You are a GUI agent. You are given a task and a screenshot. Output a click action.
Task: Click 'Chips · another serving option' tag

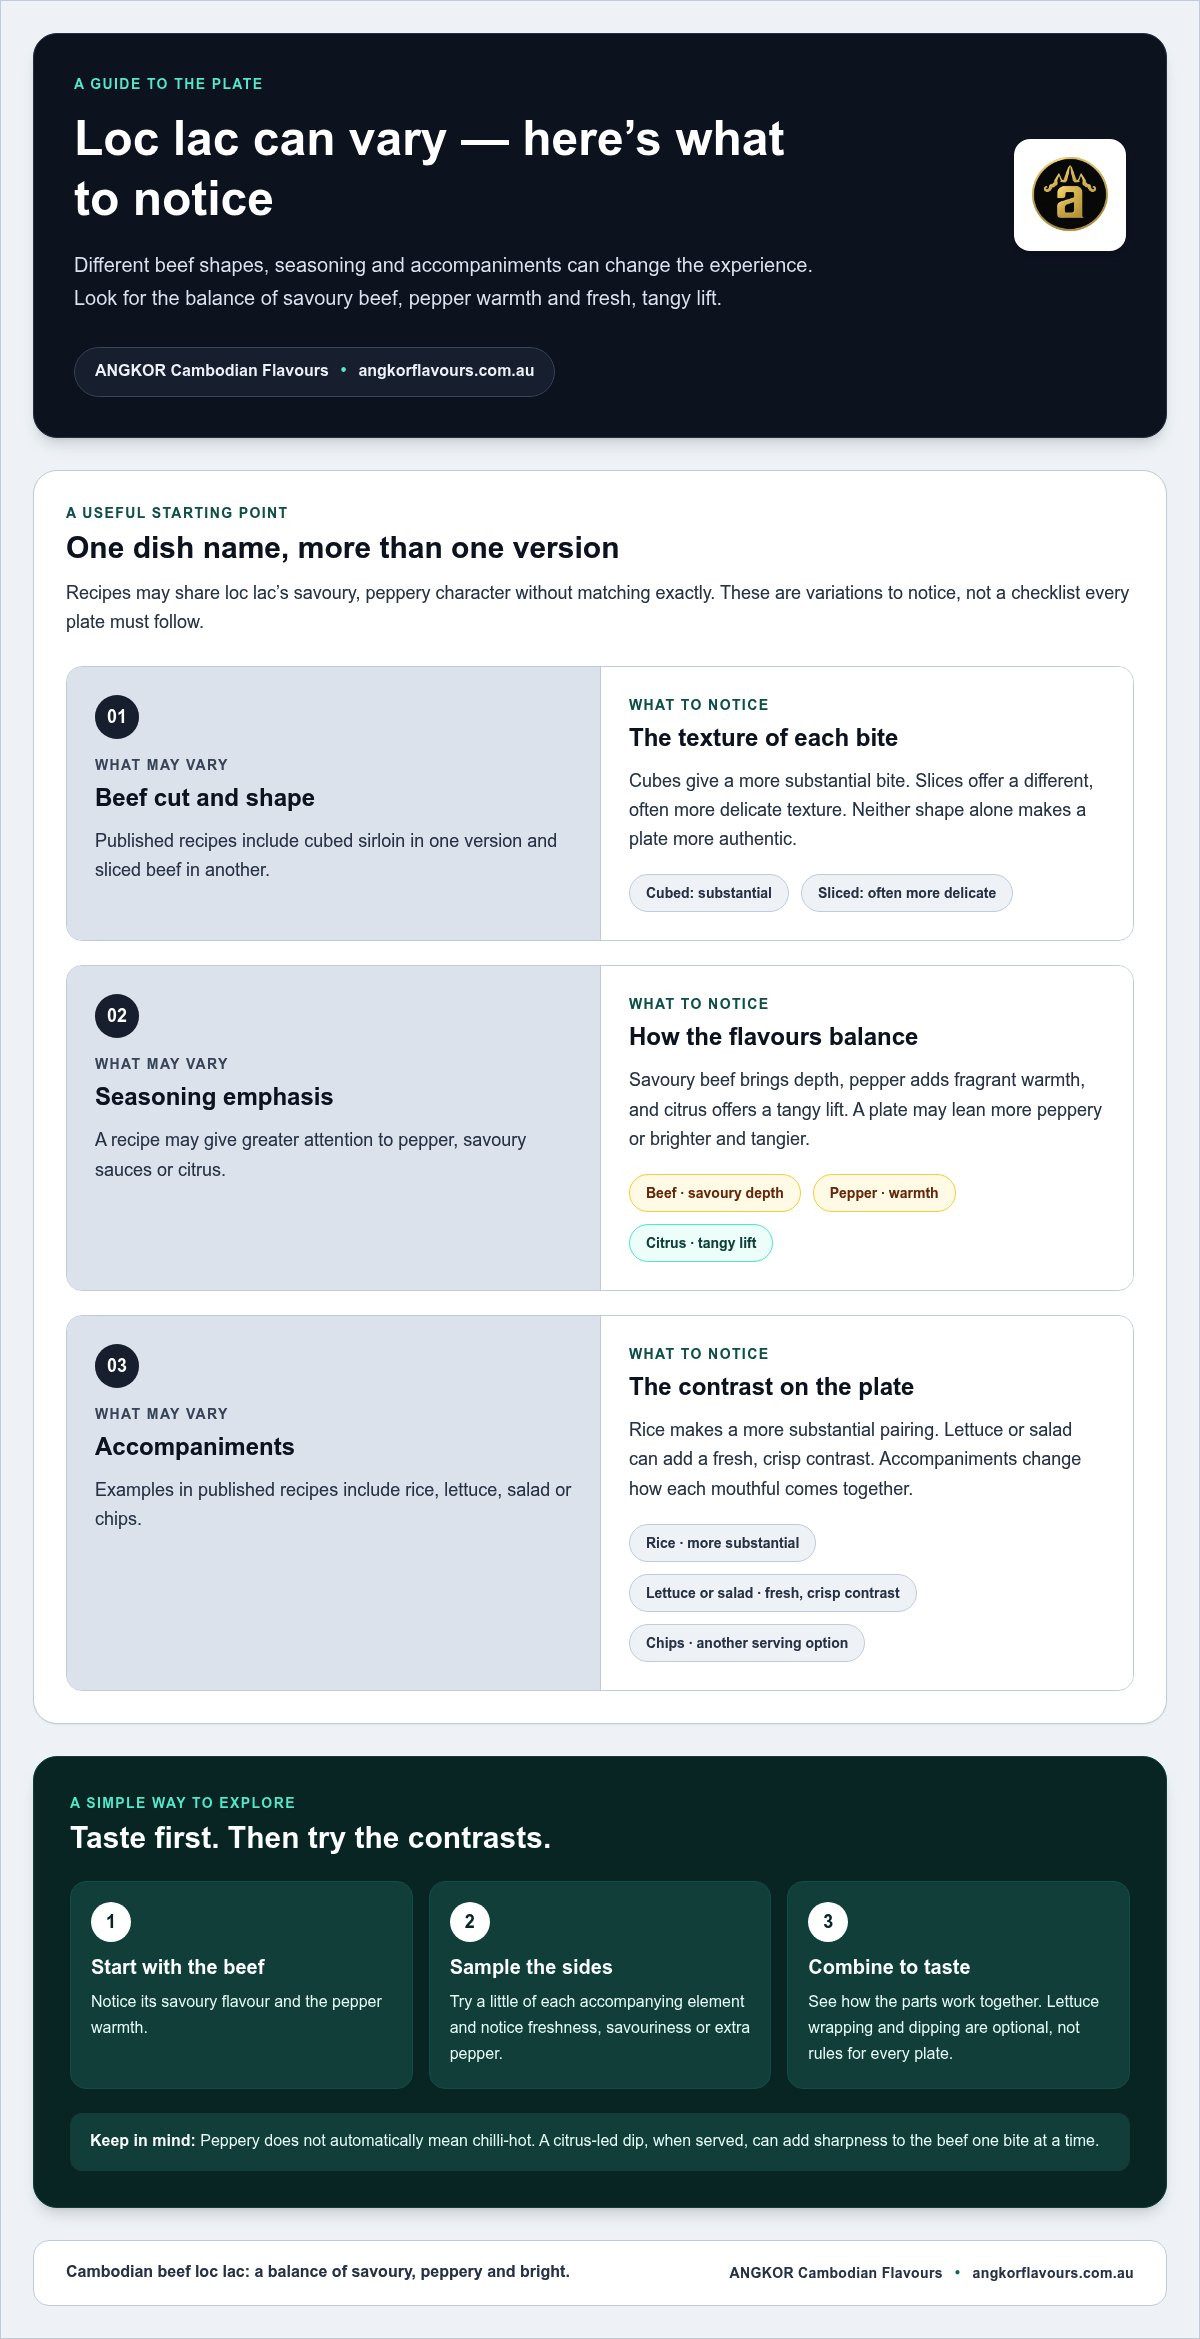747,1643
